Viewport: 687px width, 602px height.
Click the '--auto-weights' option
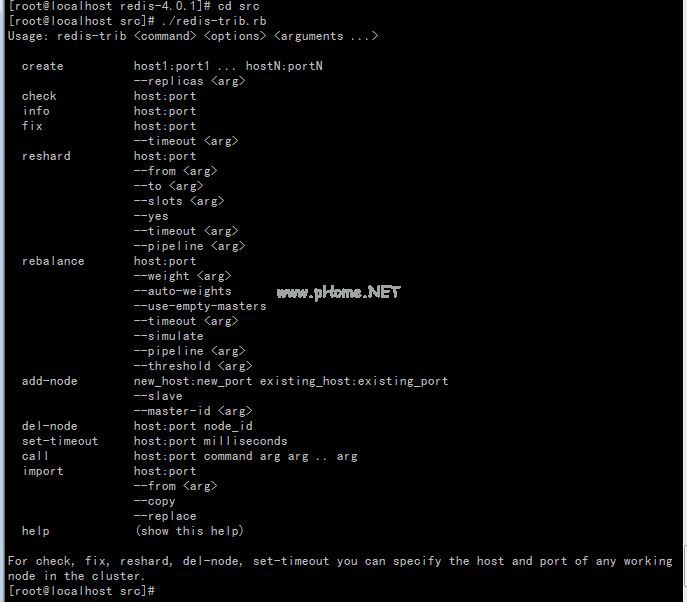click(x=182, y=291)
